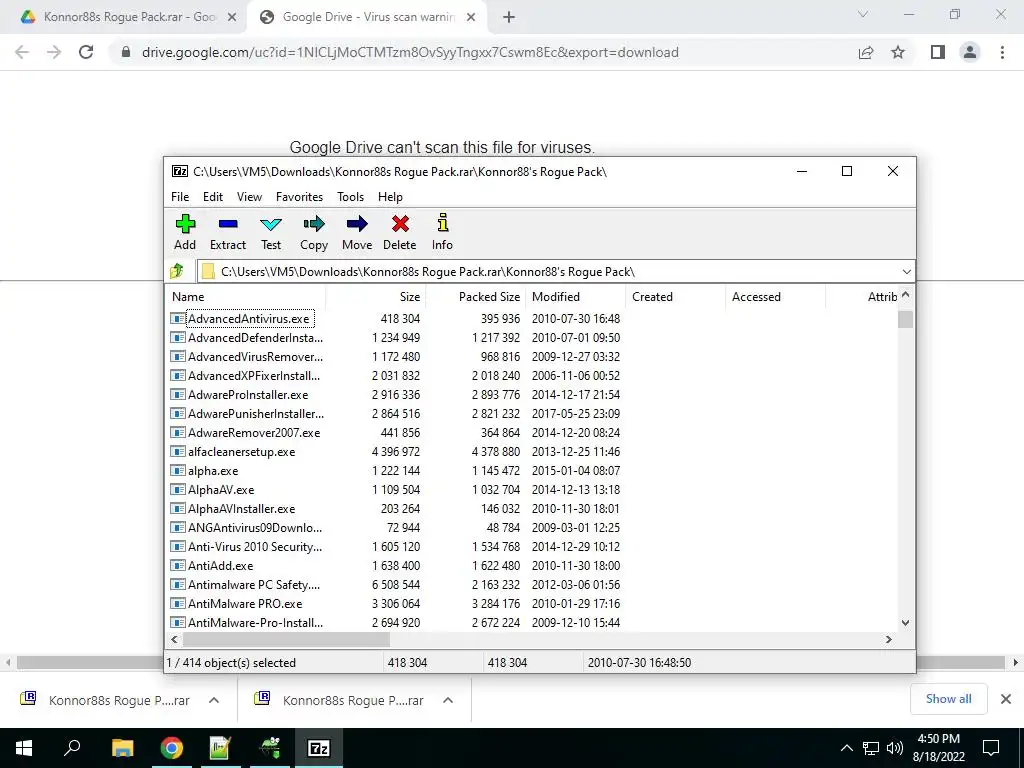Sort by Accessed column header
This screenshot has height=768, width=1024.
pyautogui.click(x=775, y=296)
